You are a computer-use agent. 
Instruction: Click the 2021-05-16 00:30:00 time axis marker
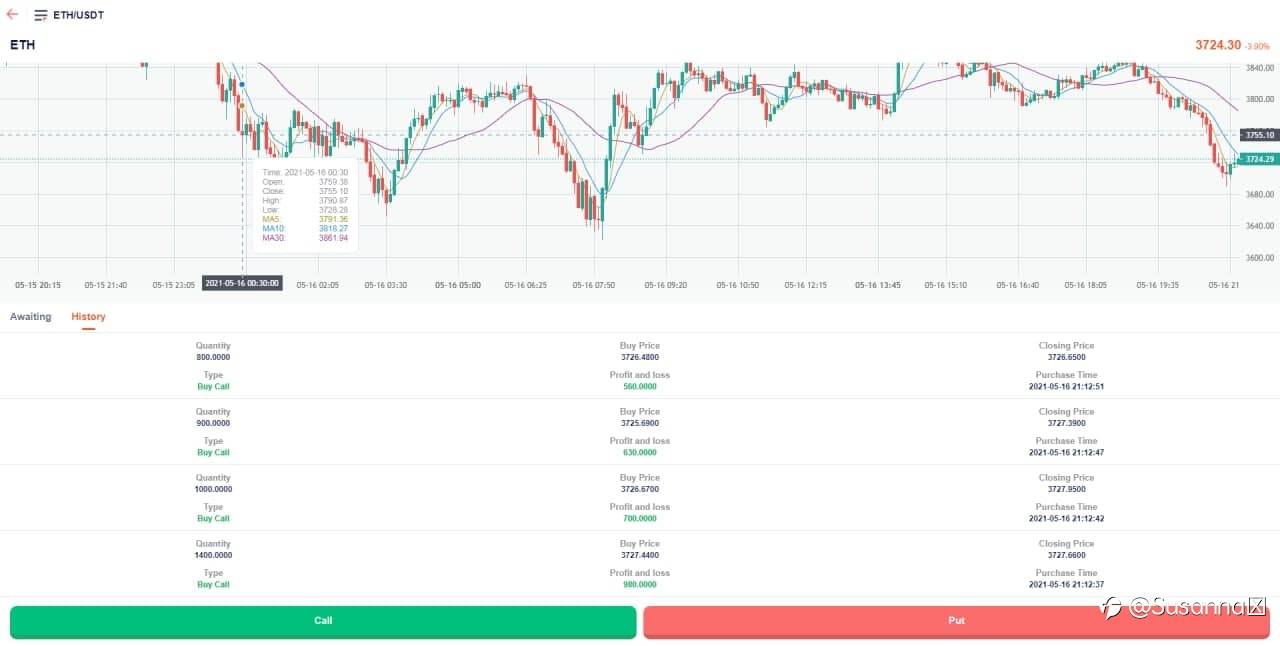[x=242, y=284]
